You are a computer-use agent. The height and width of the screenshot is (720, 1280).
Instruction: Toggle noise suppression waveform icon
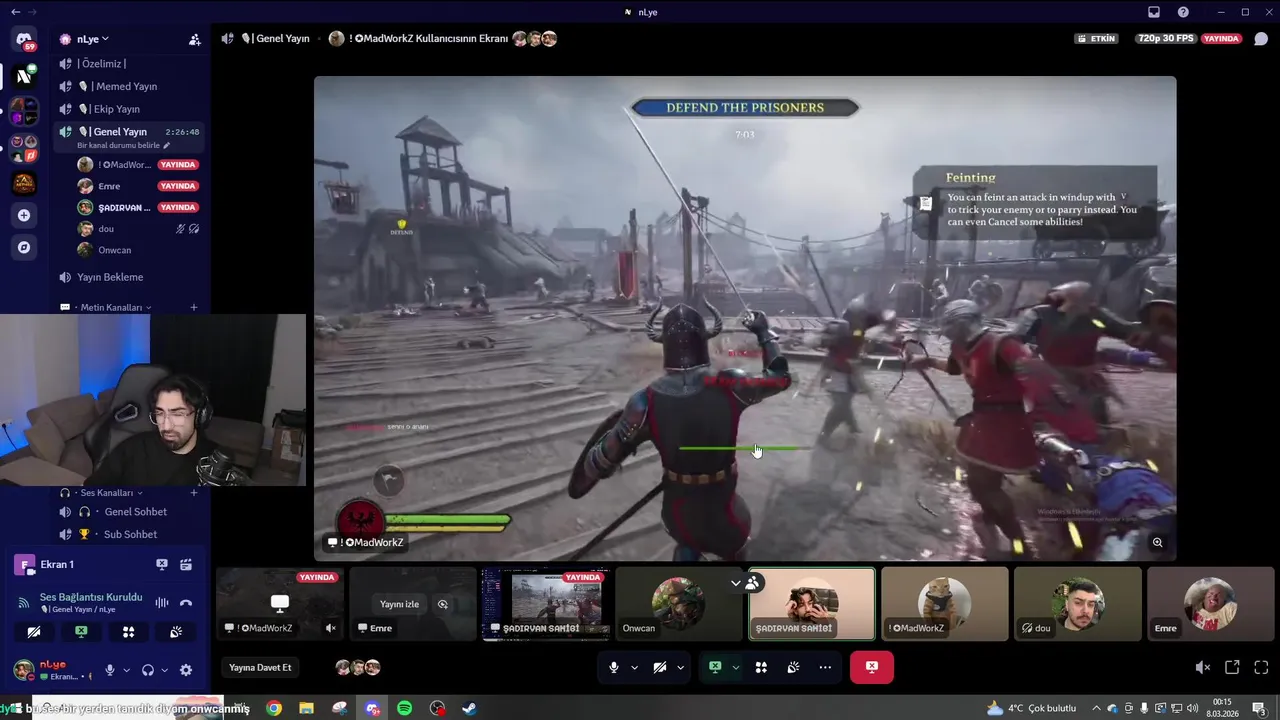pyautogui.click(x=162, y=602)
